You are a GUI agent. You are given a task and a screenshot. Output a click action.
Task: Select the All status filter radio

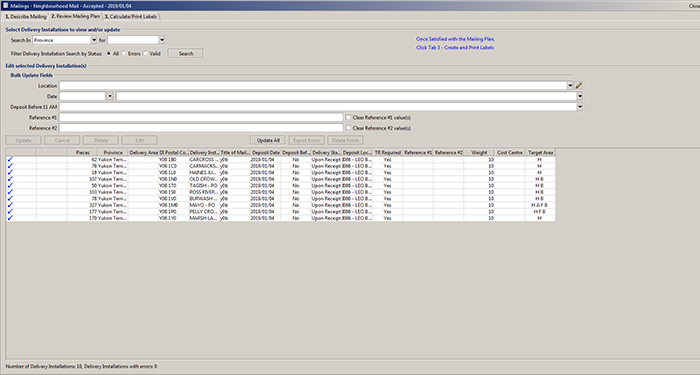[x=109, y=54]
